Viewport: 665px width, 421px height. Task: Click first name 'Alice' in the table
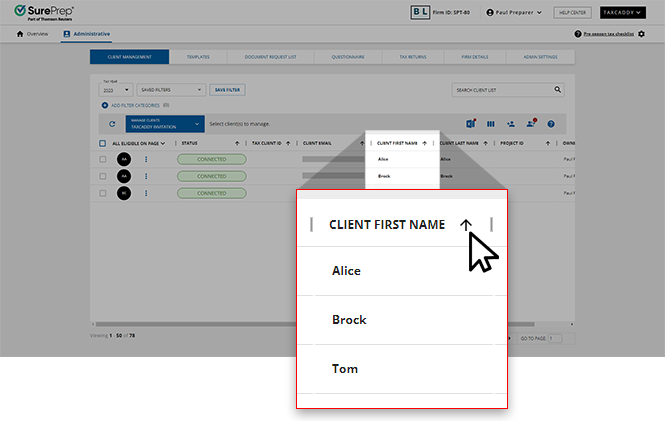[383, 159]
